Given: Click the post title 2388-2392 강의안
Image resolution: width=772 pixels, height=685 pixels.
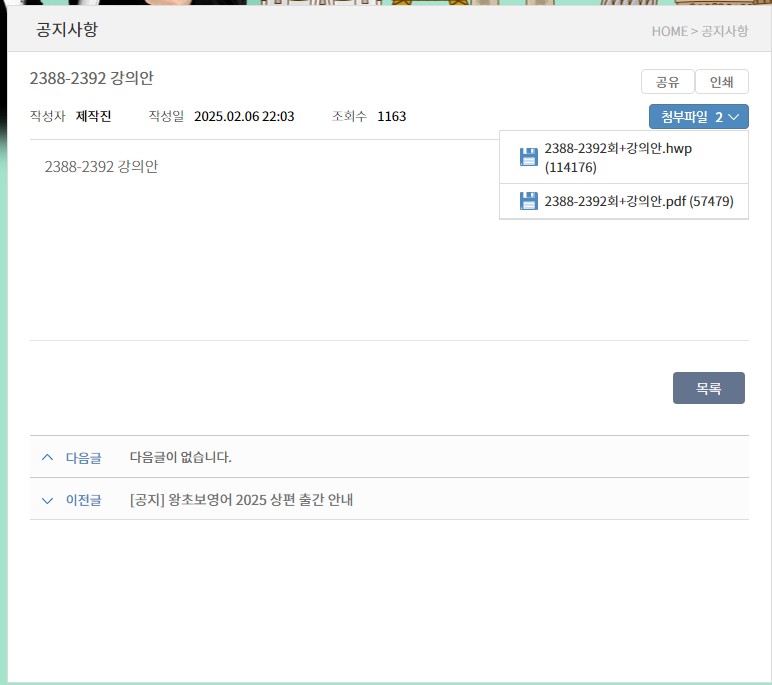Looking at the screenshot, I should 92,78.
